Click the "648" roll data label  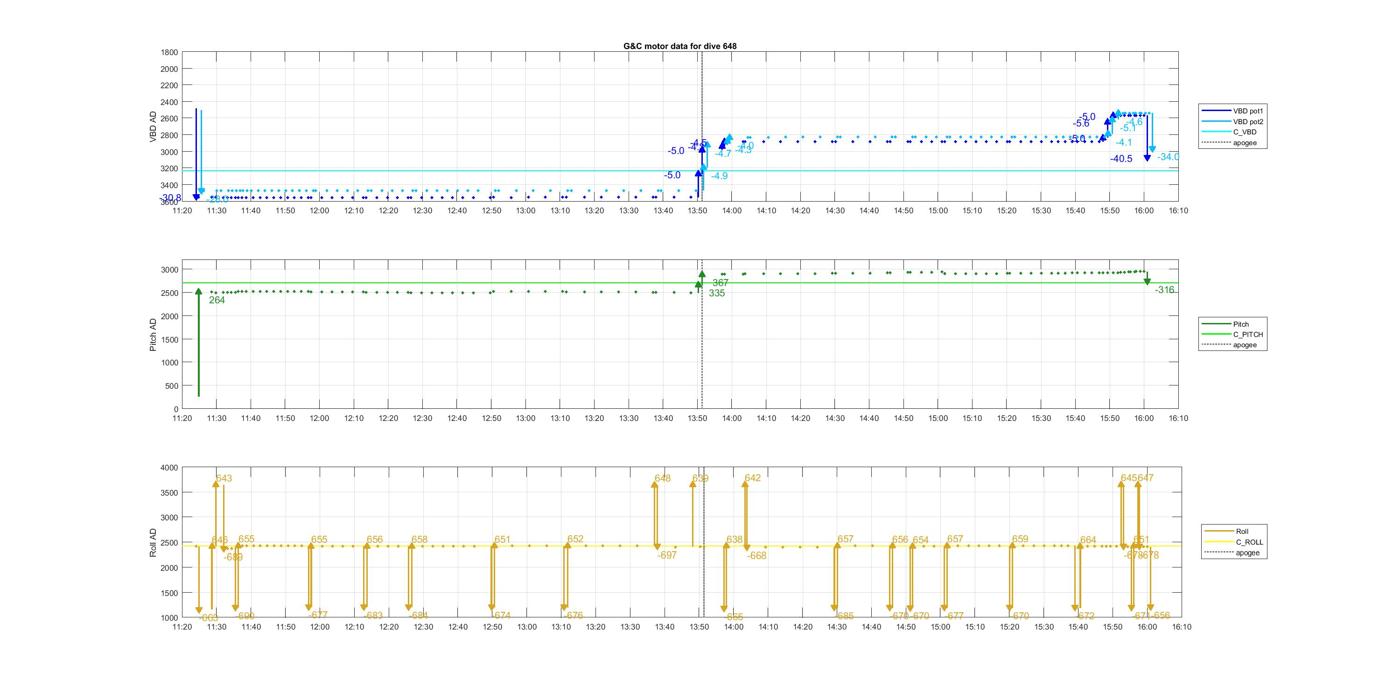click(x=662, y=479)
